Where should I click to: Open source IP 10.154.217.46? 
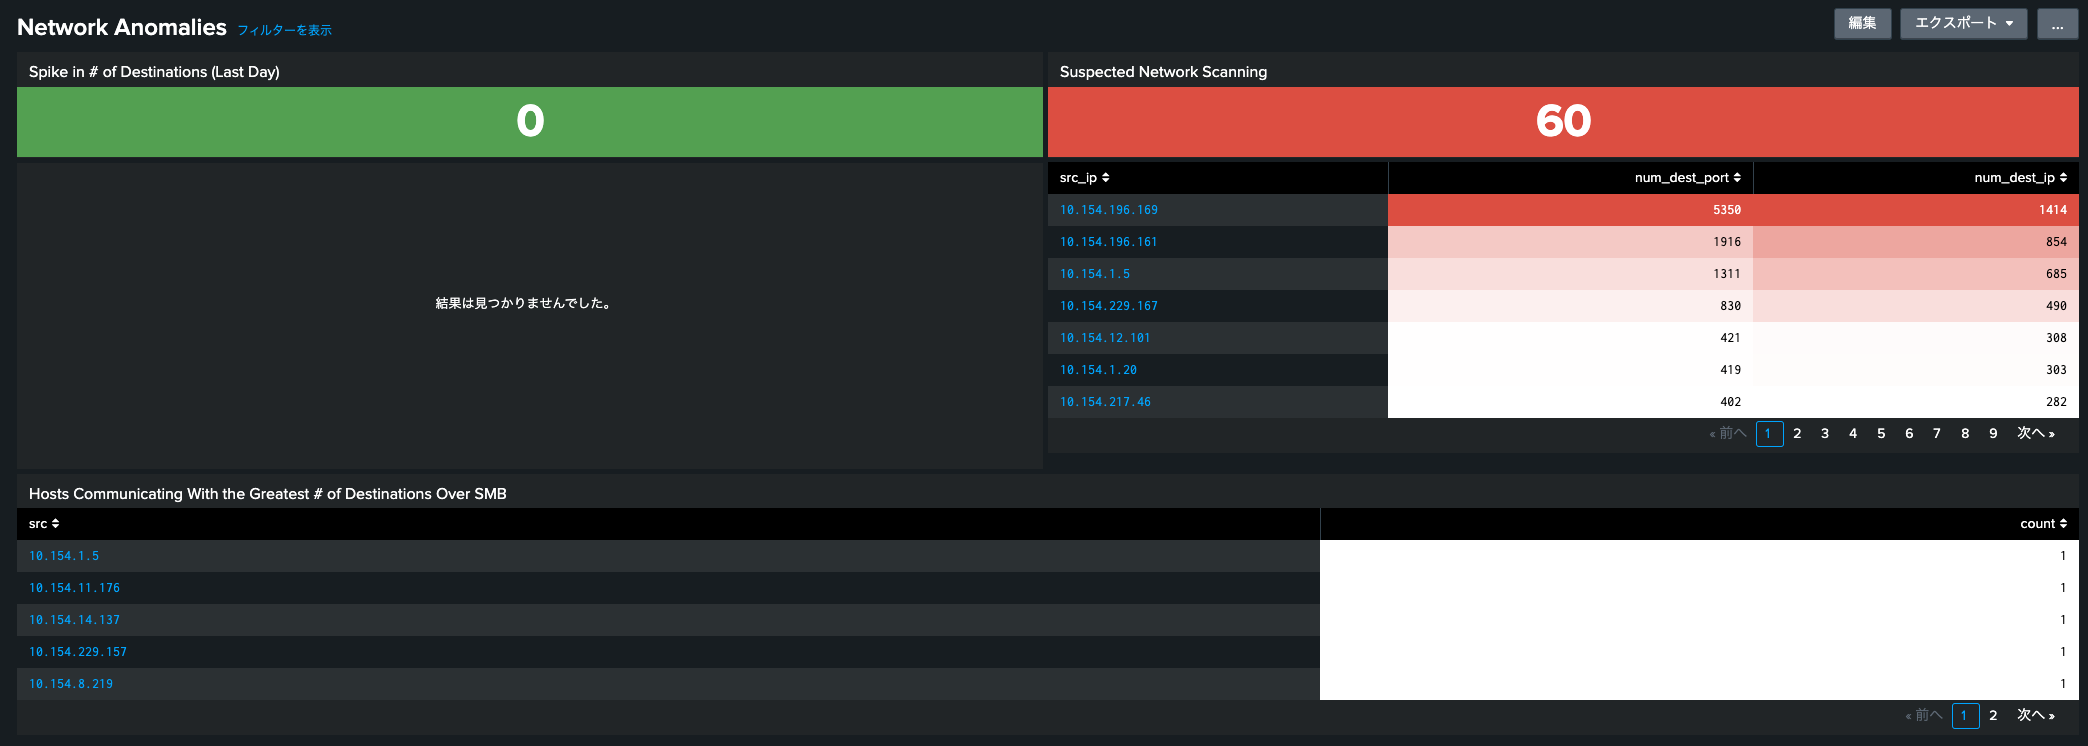tap(1105, 402)
